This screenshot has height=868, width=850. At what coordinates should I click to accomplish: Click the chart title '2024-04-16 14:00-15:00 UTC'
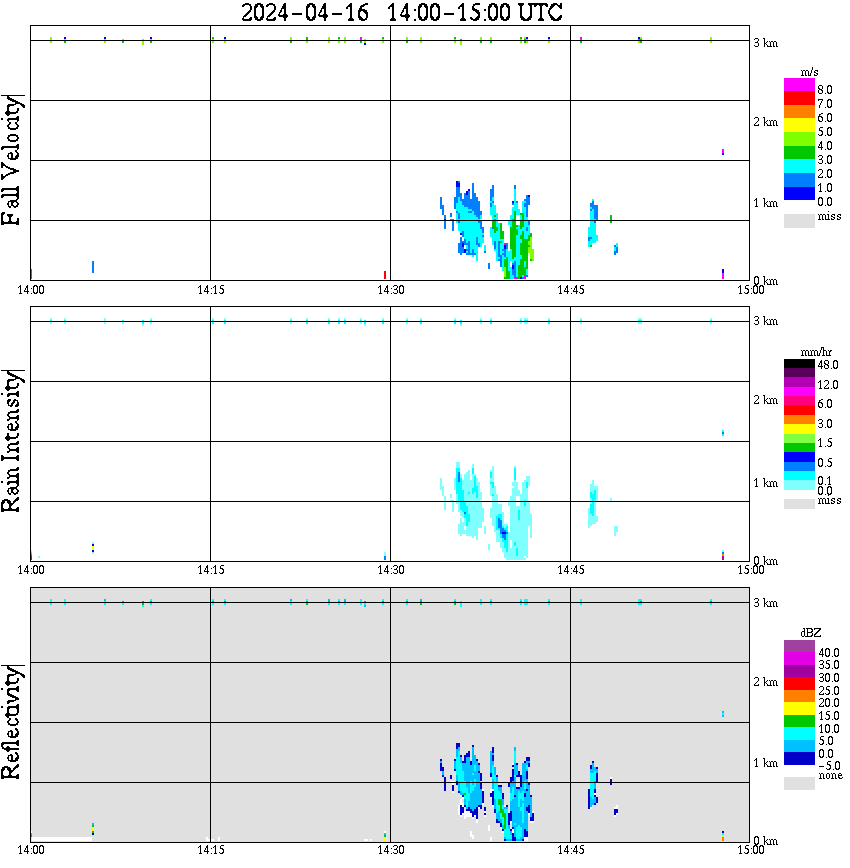(402, 12)
